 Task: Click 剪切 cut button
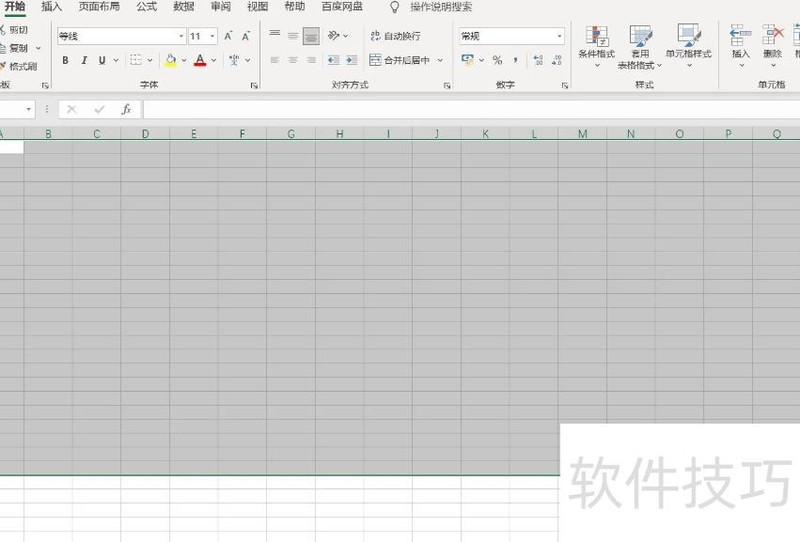(x=14, y=30)
